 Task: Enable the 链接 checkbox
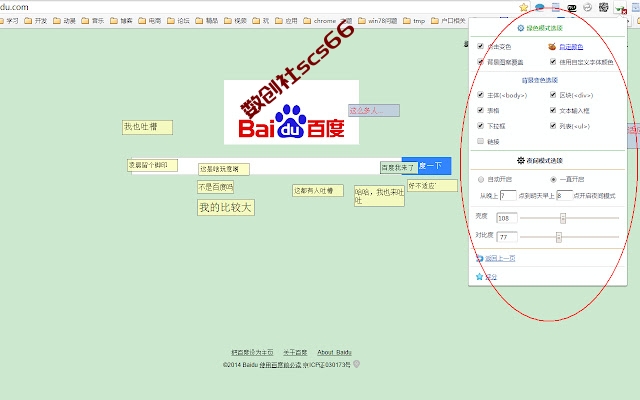pyautogui.click(x=480, y=141)
